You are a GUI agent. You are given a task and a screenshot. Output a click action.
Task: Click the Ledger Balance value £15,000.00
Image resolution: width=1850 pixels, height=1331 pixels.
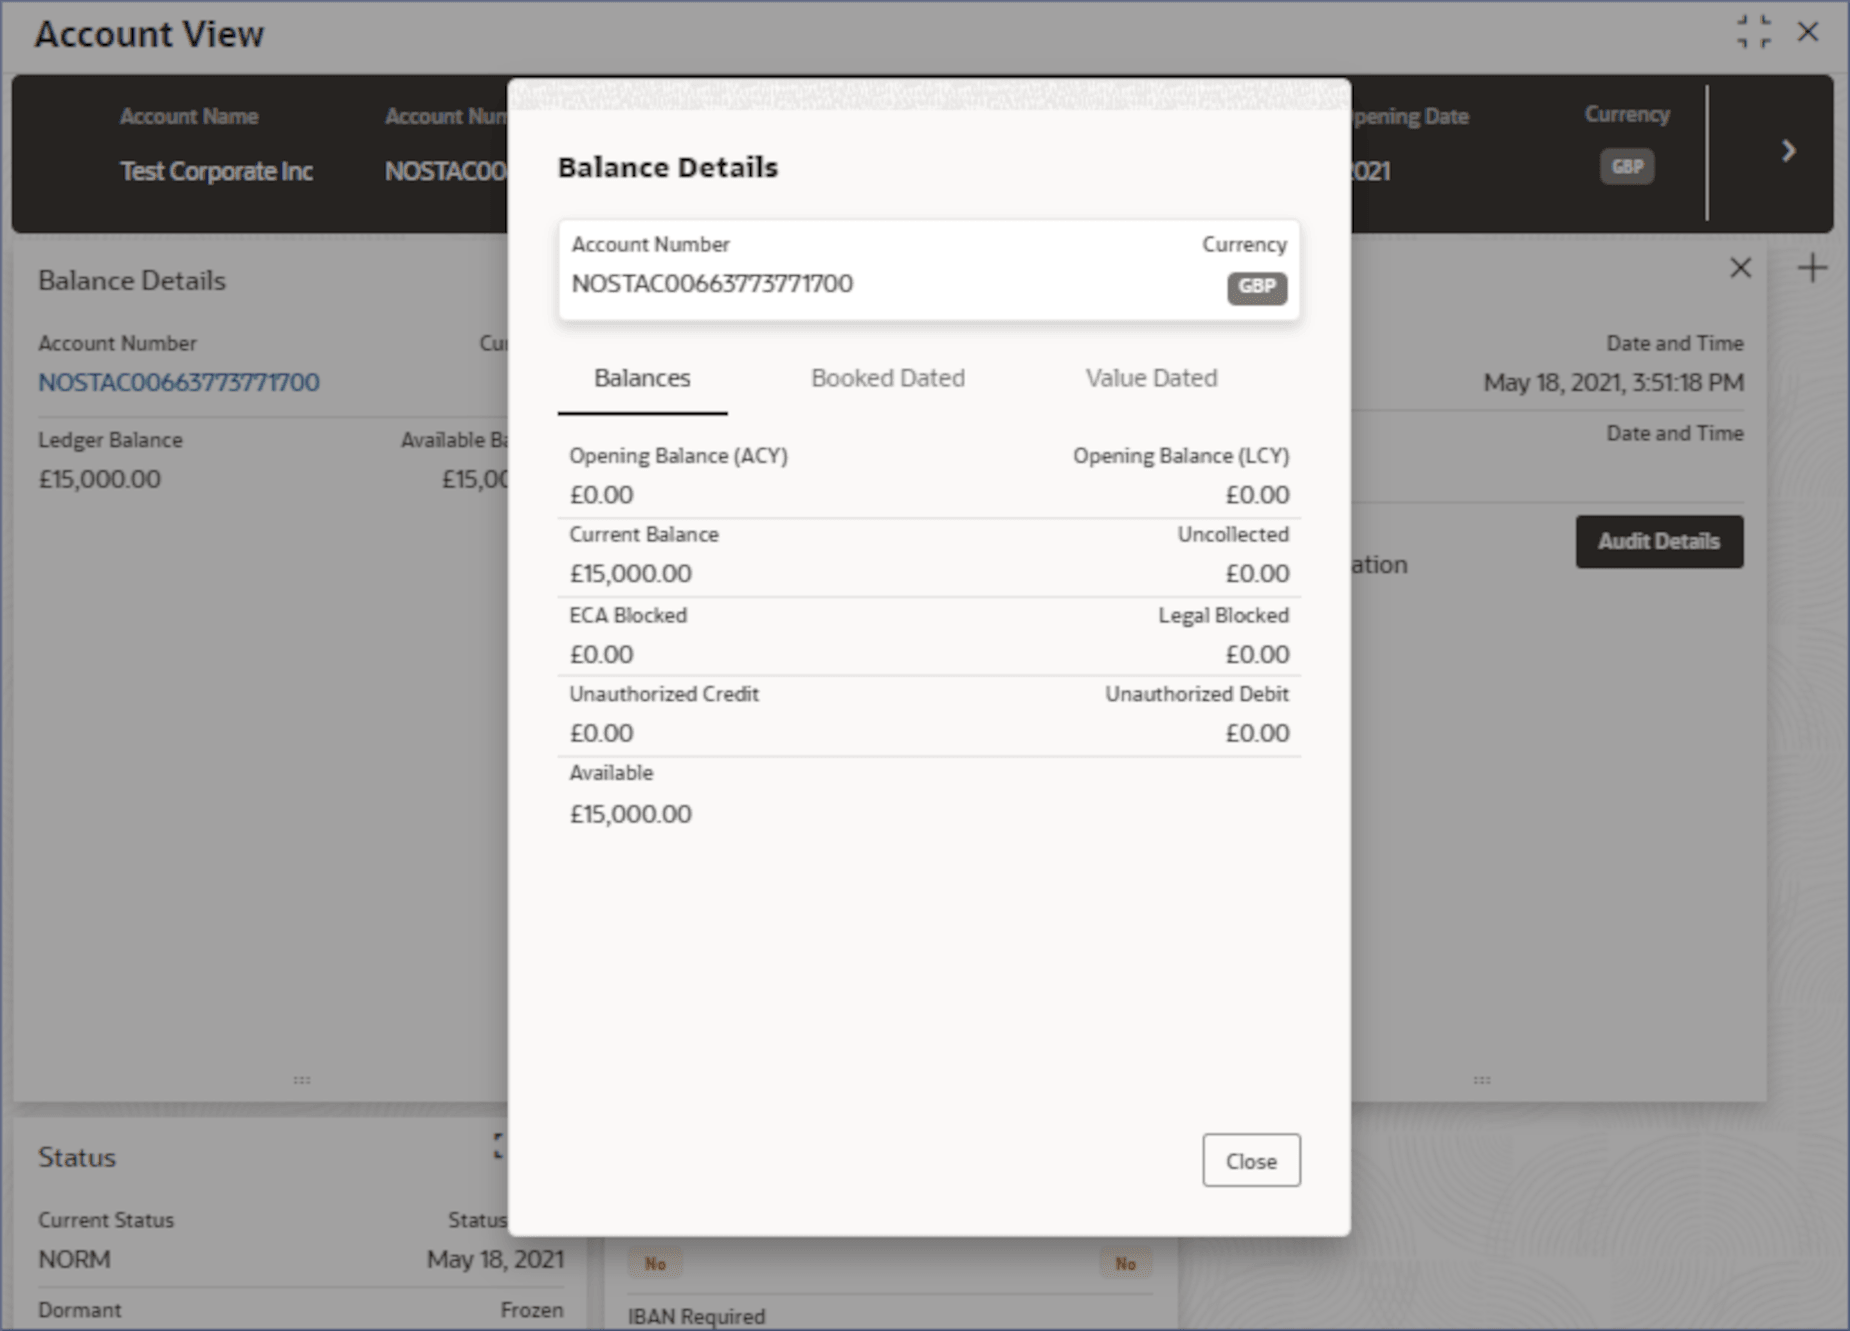coord(99,479)
